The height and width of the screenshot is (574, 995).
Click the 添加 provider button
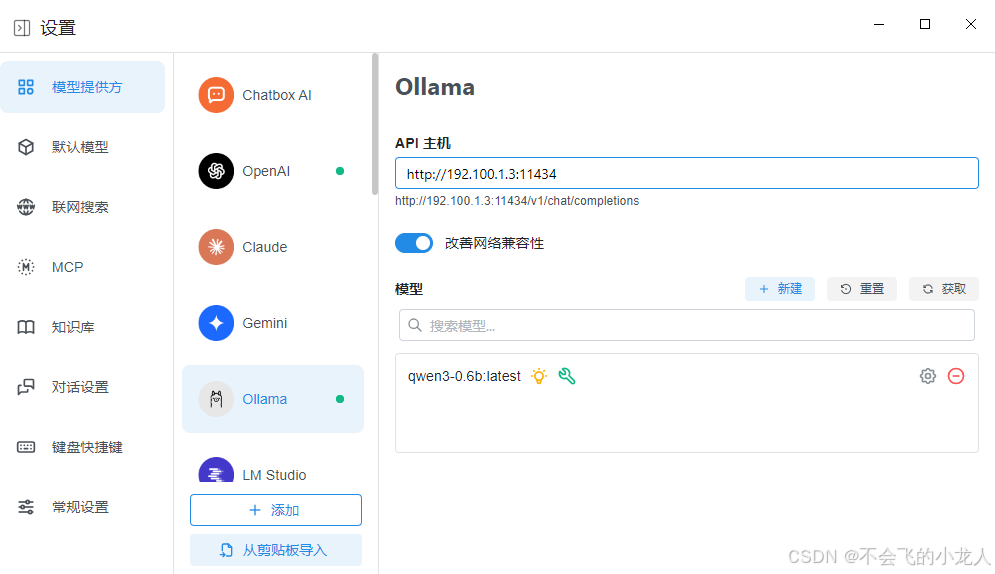(276, 510)
